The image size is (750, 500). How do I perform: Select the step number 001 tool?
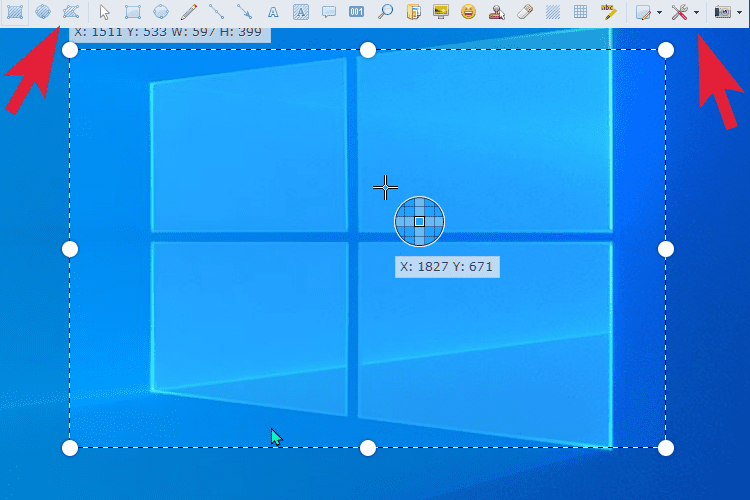[356, 11]
